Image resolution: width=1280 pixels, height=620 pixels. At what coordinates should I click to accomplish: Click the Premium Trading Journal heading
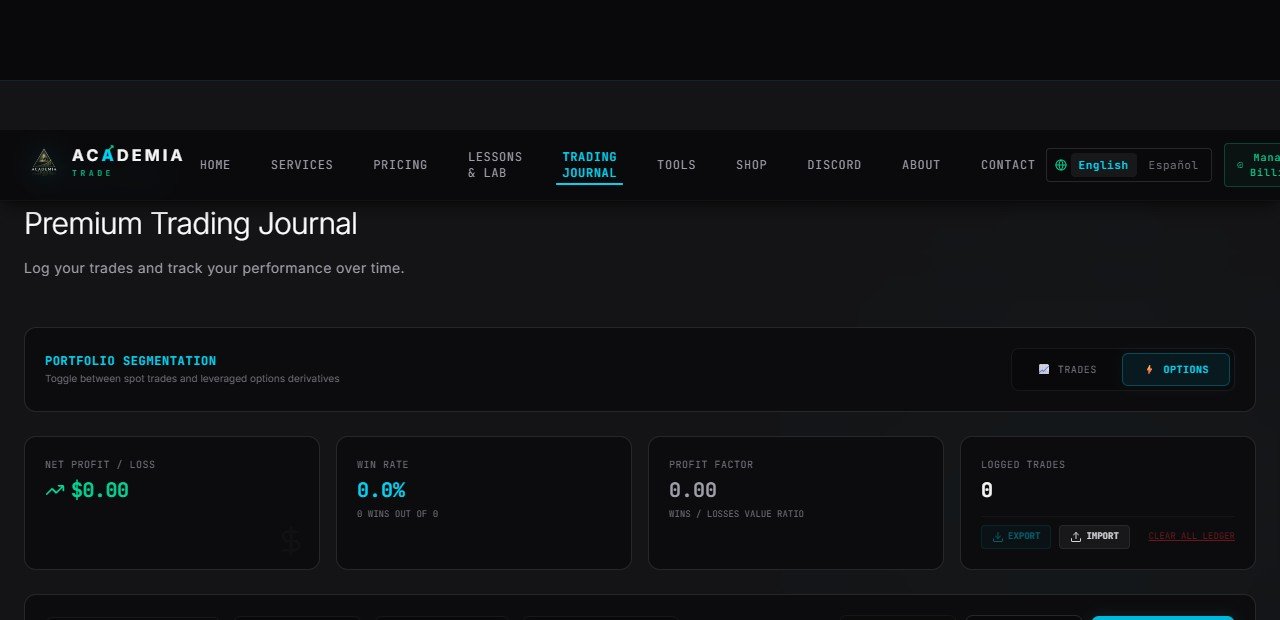click(x=190, y=224)
